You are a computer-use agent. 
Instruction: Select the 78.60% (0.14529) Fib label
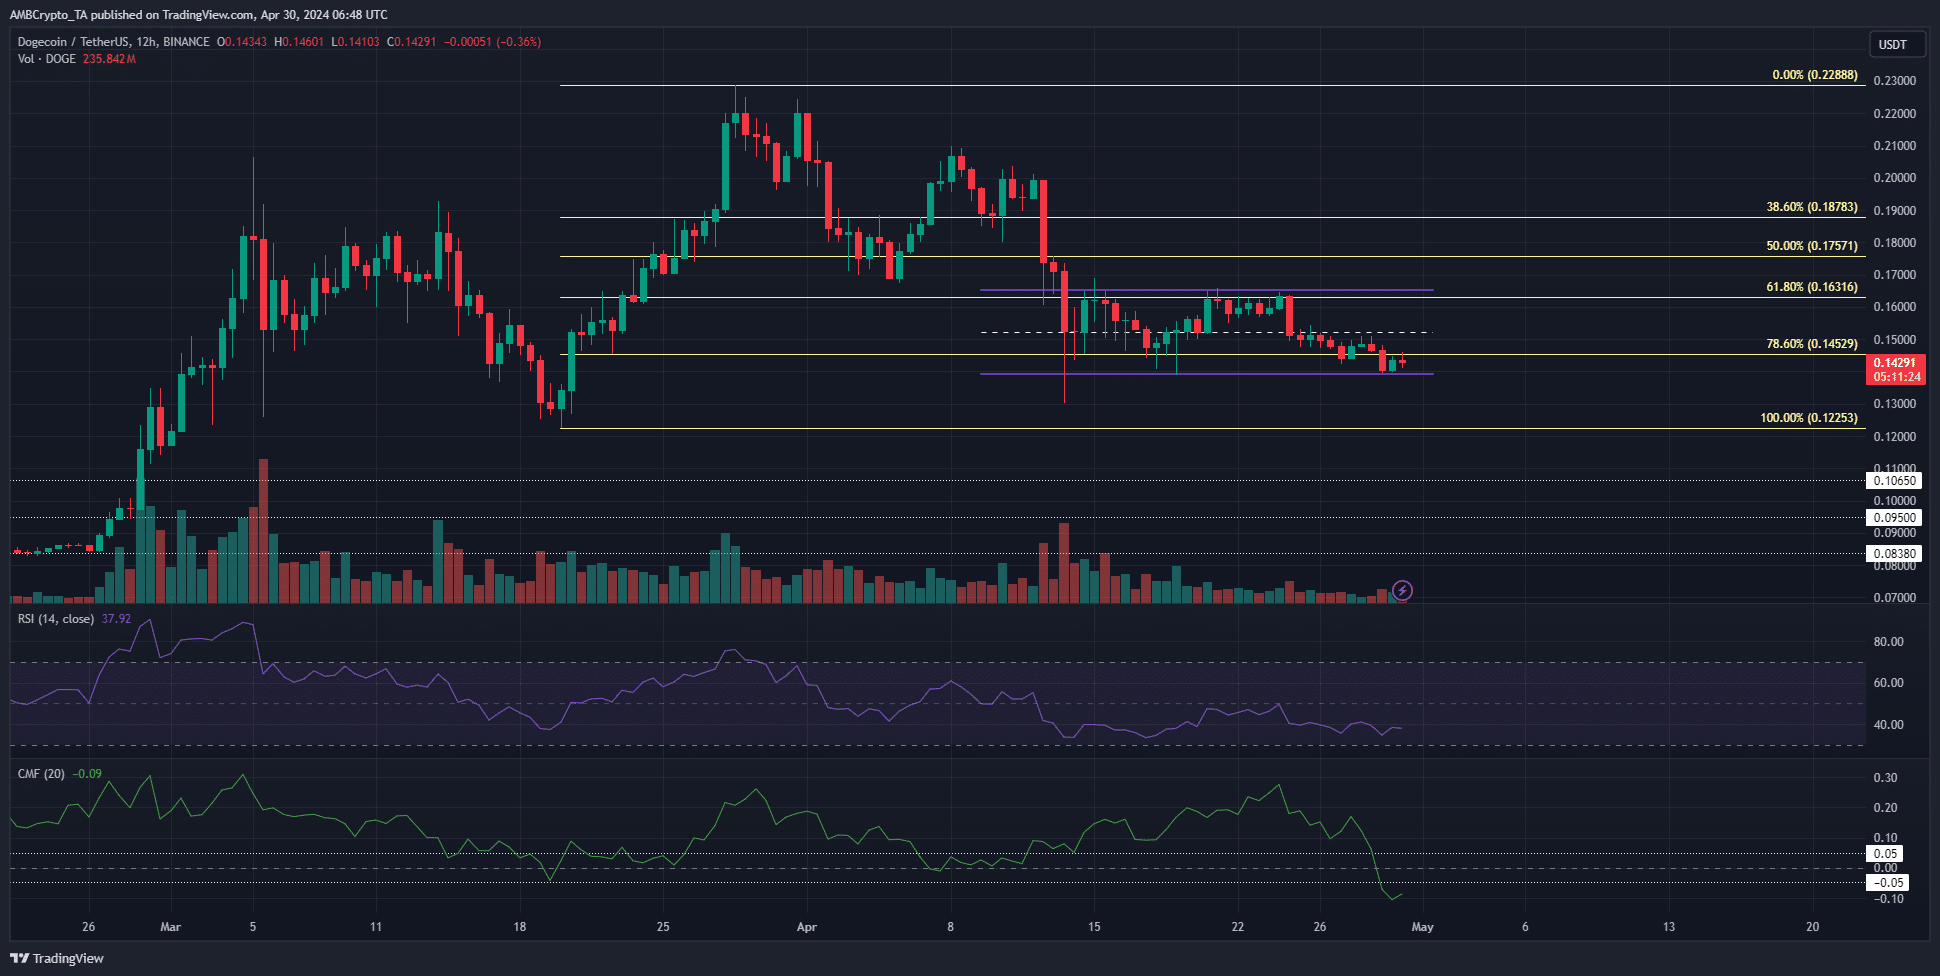click(1812, 344)
